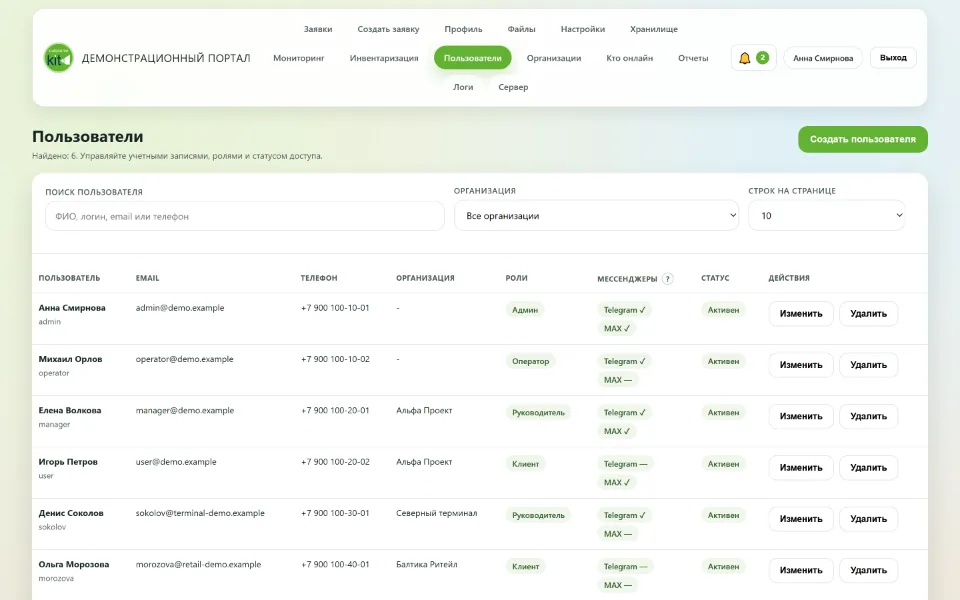Select the active Пользователи tab
960x600 pixels.
coord(473,58)
